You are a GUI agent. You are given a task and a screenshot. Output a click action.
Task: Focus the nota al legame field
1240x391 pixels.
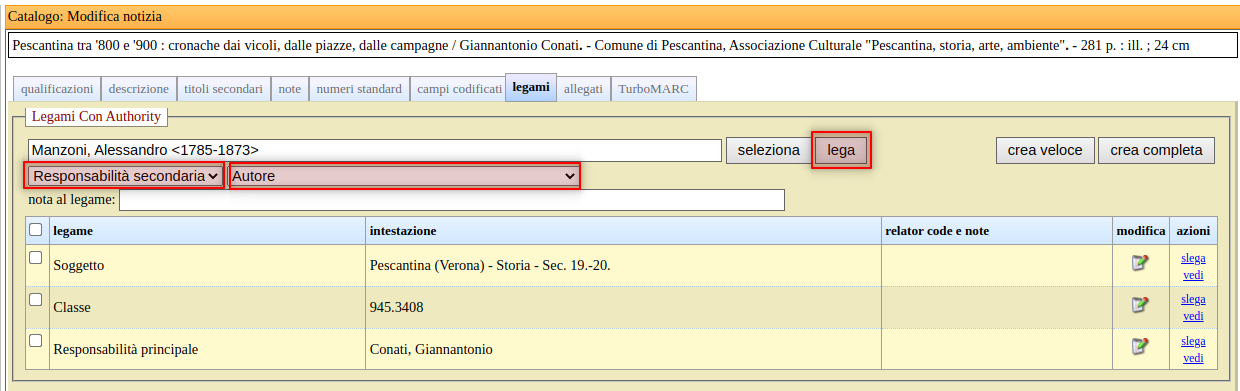point(451,200)
